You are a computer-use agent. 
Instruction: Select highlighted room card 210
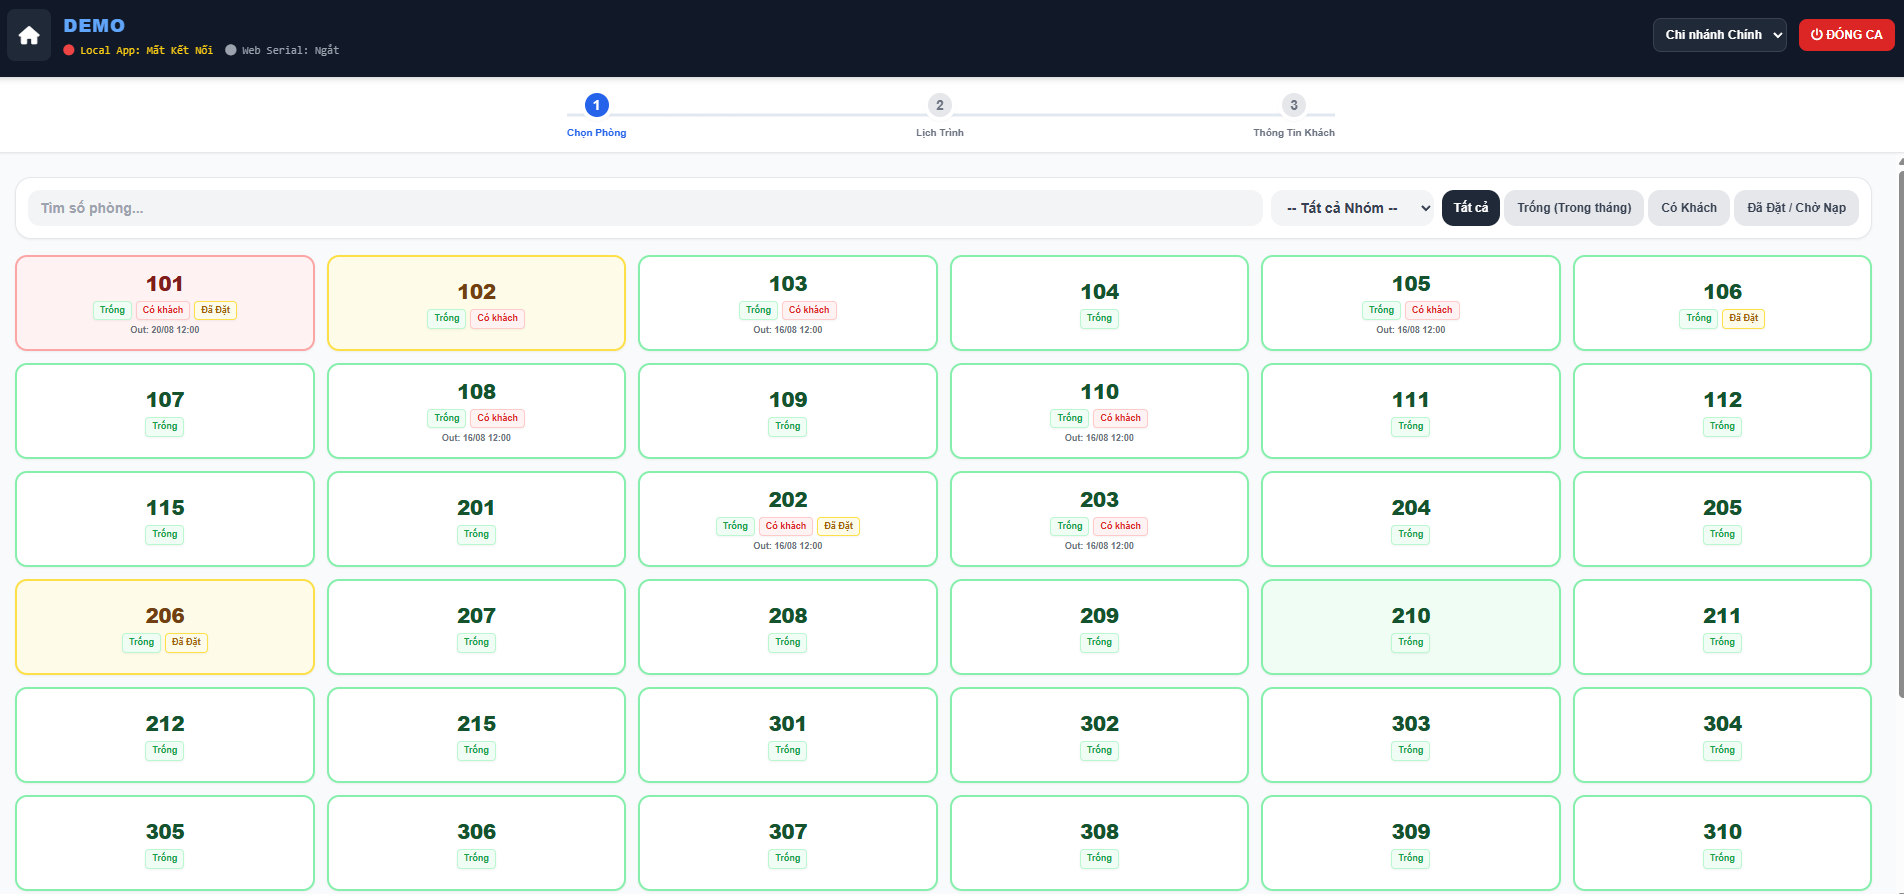[1410, 627]
